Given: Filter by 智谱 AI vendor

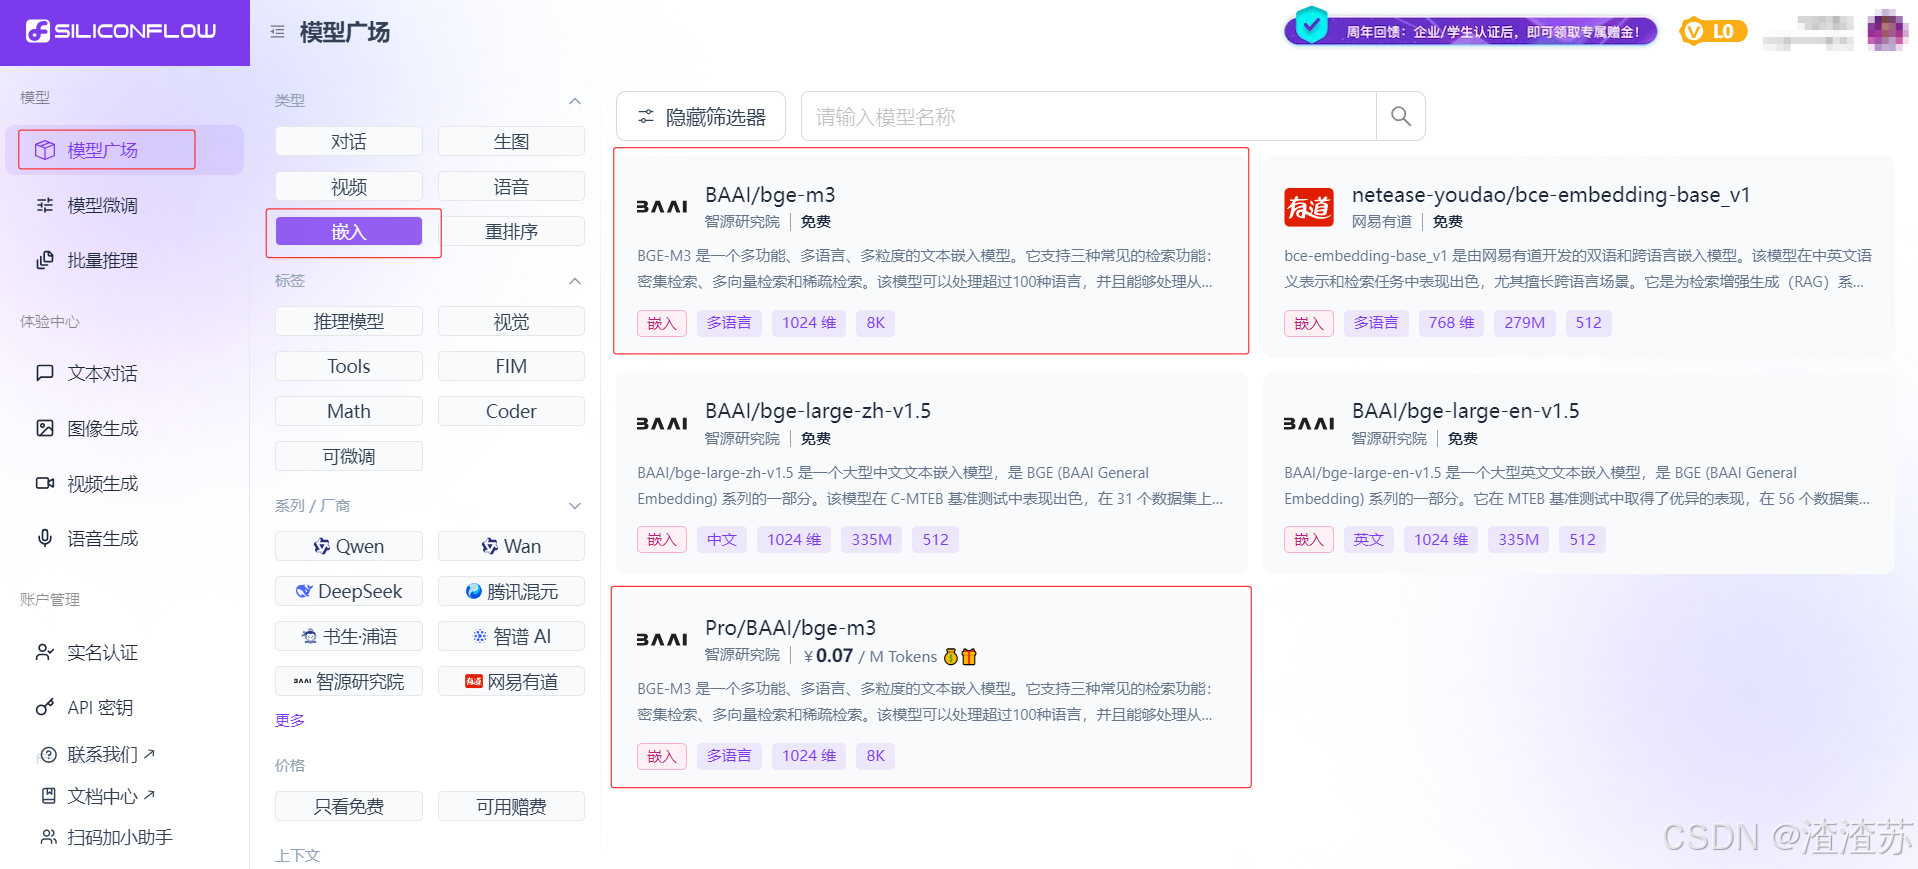Looking at the screenshot, I should pyautogui.click(x=511, y=636).
